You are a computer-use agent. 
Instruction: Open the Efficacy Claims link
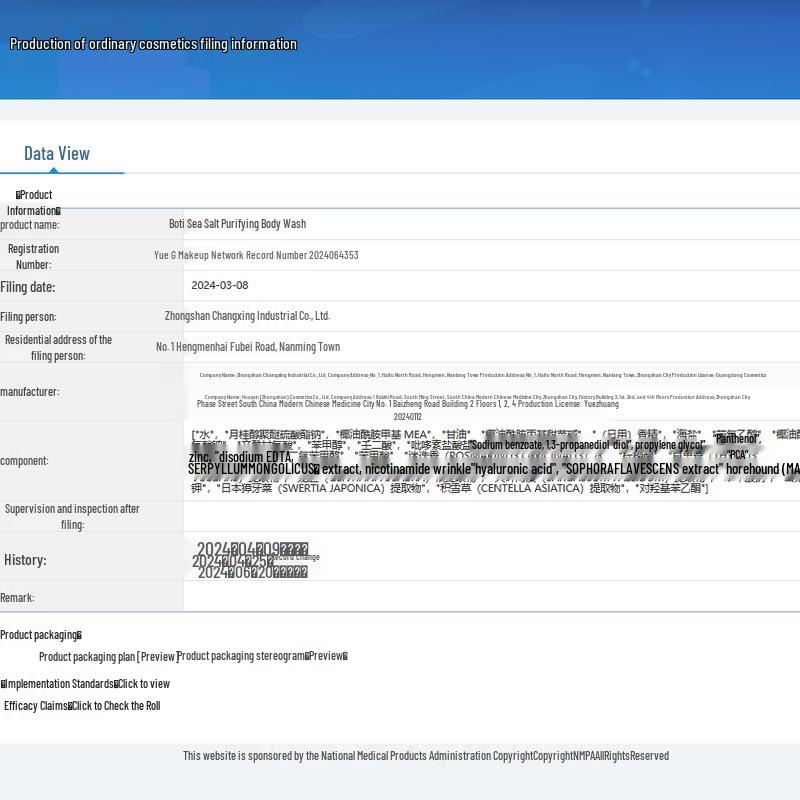coord(115,706)
